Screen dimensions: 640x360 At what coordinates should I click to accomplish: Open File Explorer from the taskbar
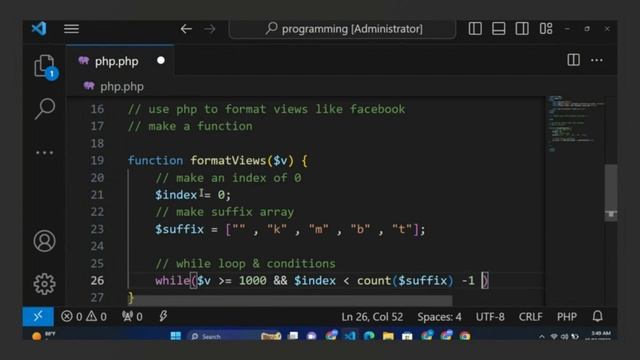(x=388, y=336)
